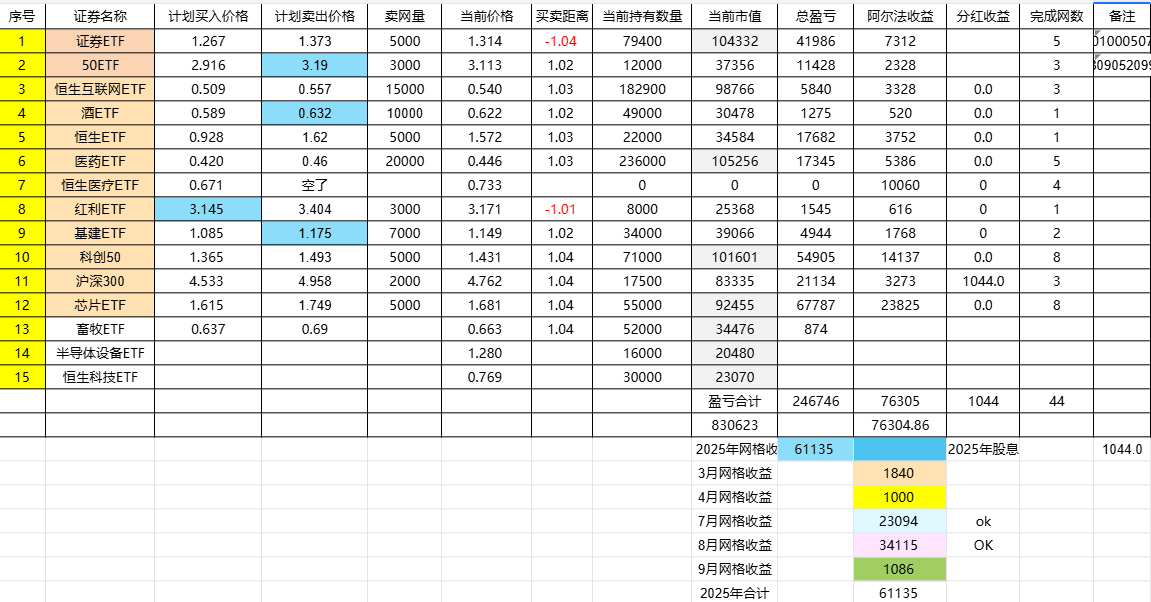Viewport: 1151px width, 602px height.
Task: Select total profit cell 67787
Action: (816, 305)
